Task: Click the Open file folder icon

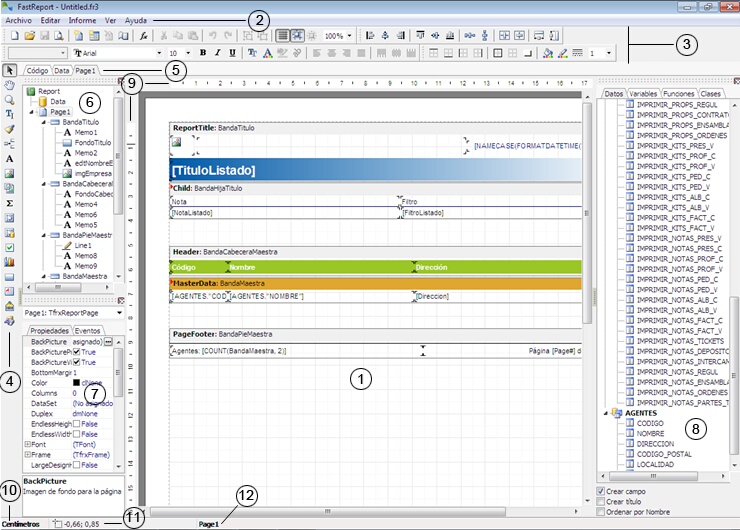Action: (x=30, y=35)
